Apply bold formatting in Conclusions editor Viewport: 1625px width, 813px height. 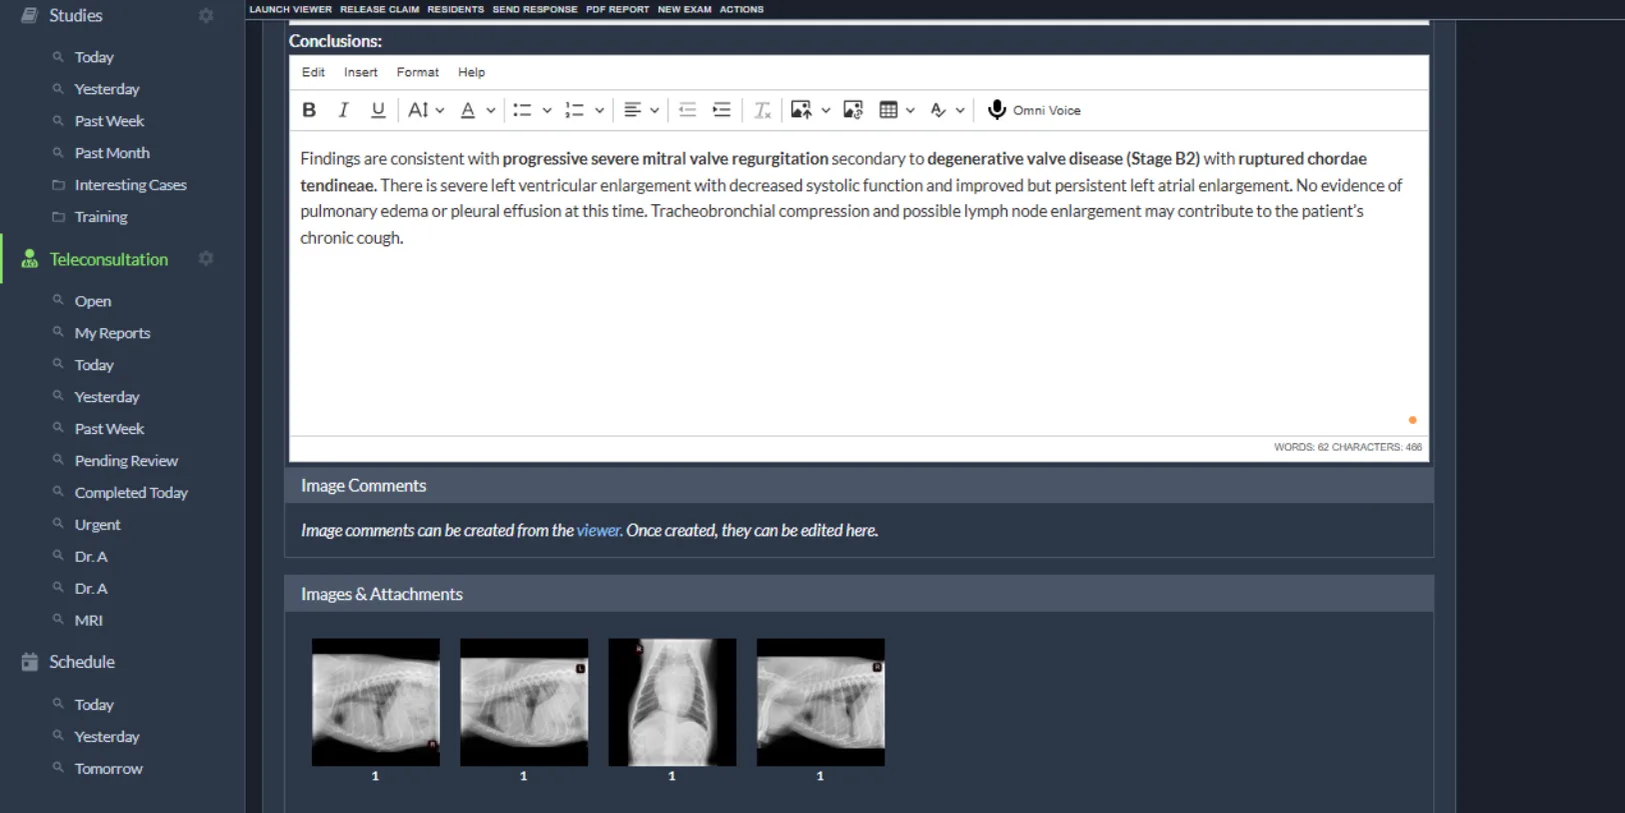pyautogui.click(x=309, y=110)
